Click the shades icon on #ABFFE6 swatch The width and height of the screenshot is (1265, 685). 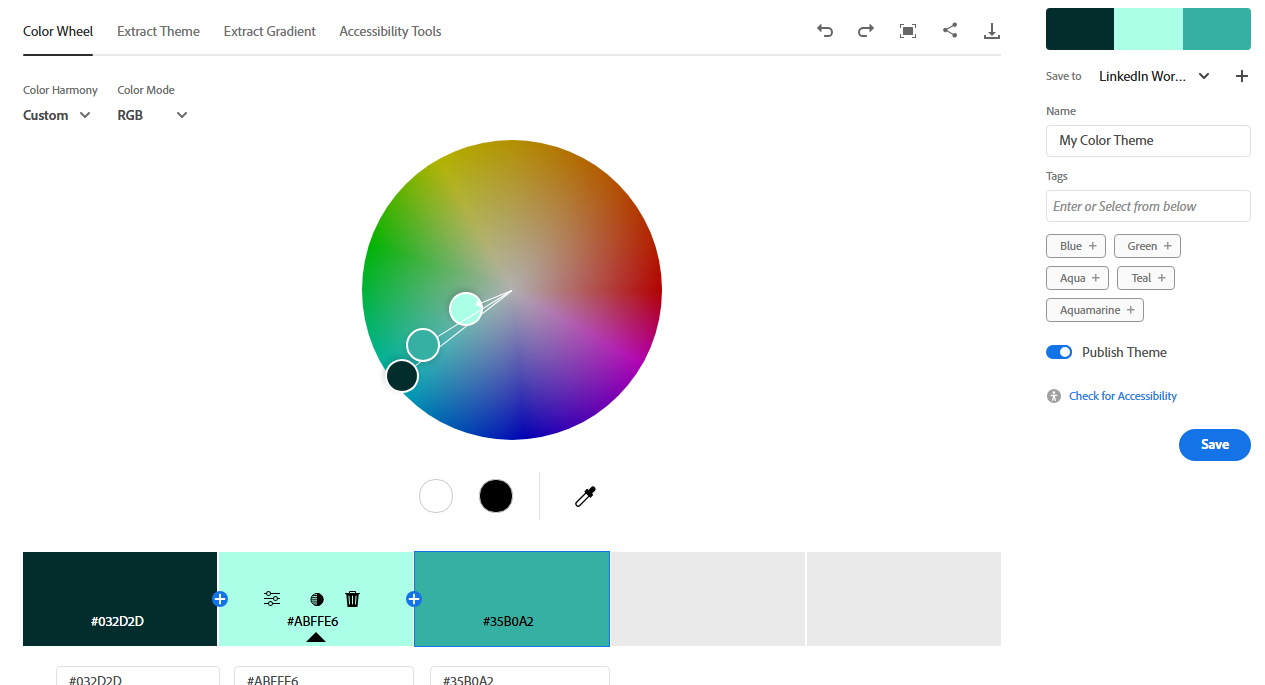[x=317, y=599]
